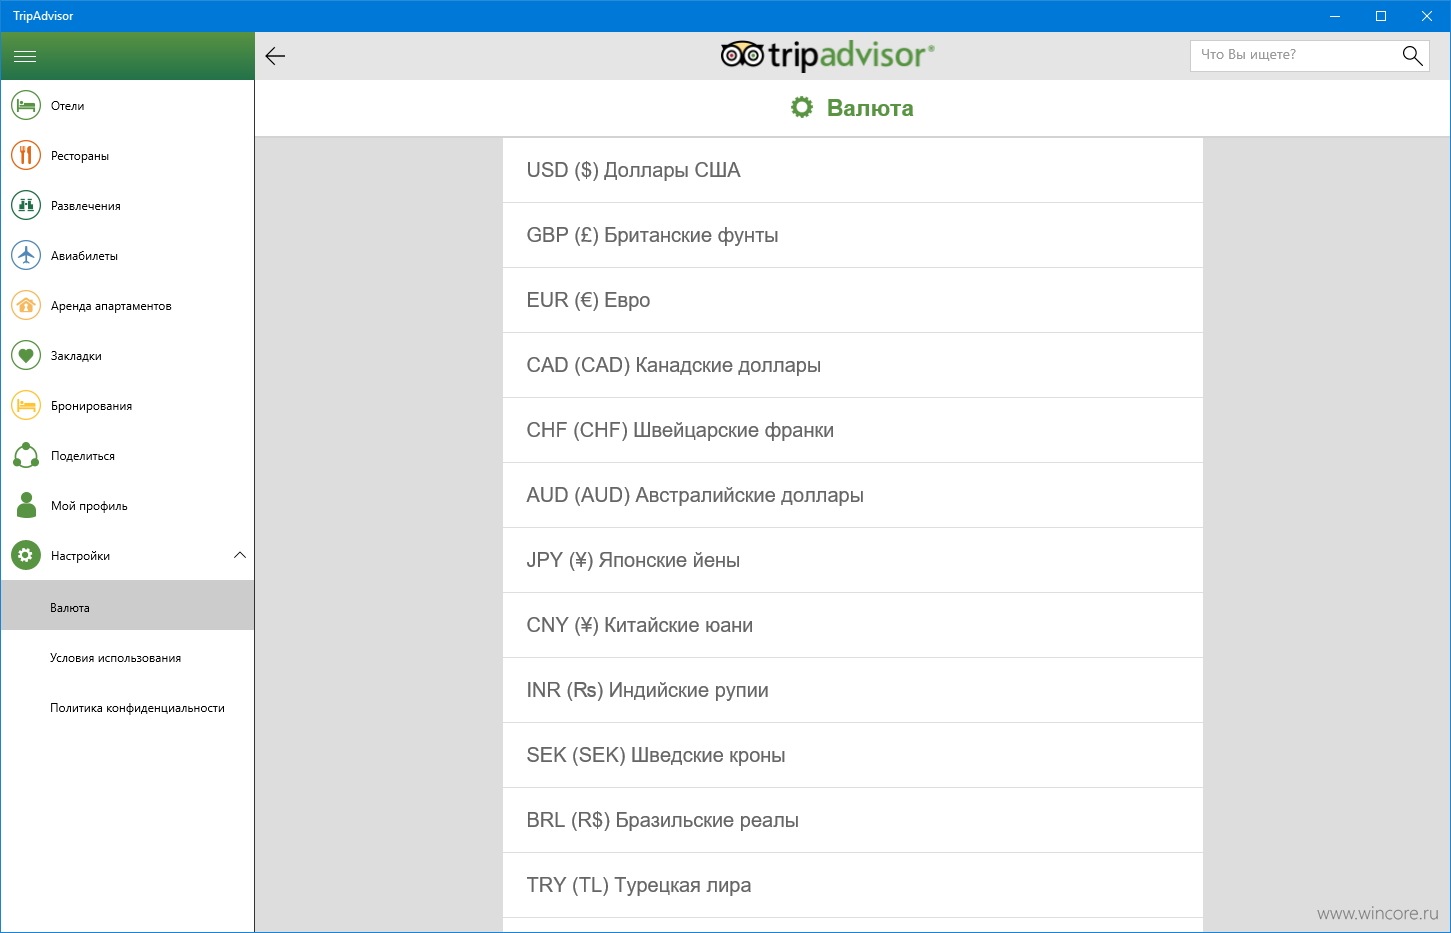Choose AUD Австралийские доллары currency

point(852,495)
